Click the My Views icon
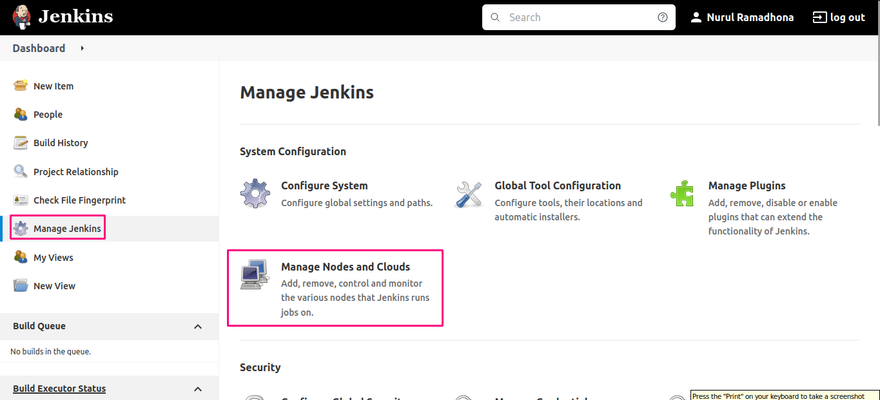The width and height of the screenshot is (880, 400). (x=21, y=258)
